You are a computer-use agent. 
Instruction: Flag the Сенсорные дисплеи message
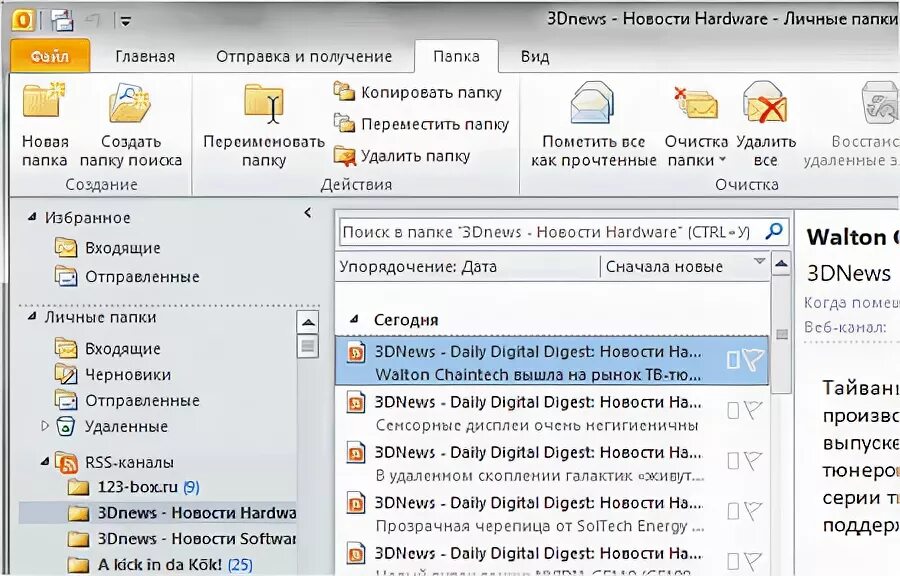(x=753, y=410)
